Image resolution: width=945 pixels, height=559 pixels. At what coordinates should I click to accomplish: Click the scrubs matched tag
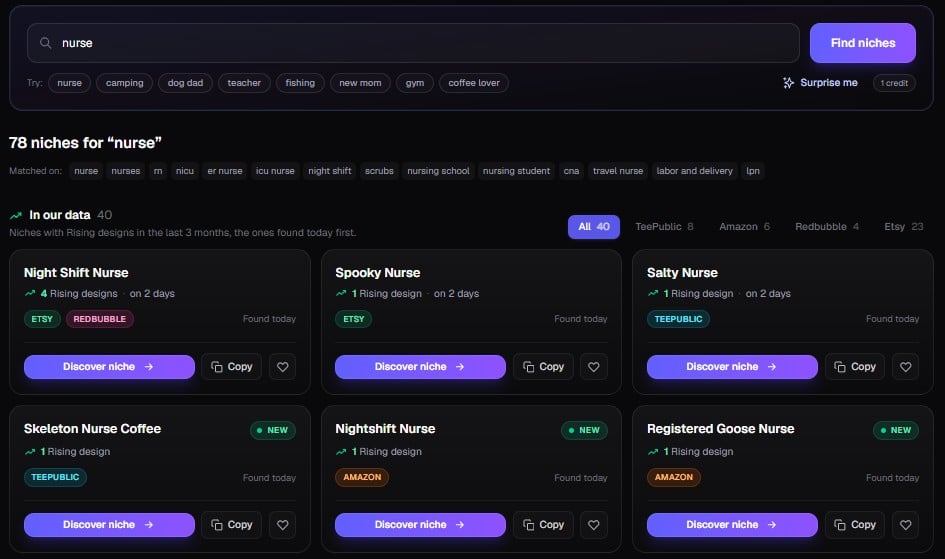click(x=379, y=171)
